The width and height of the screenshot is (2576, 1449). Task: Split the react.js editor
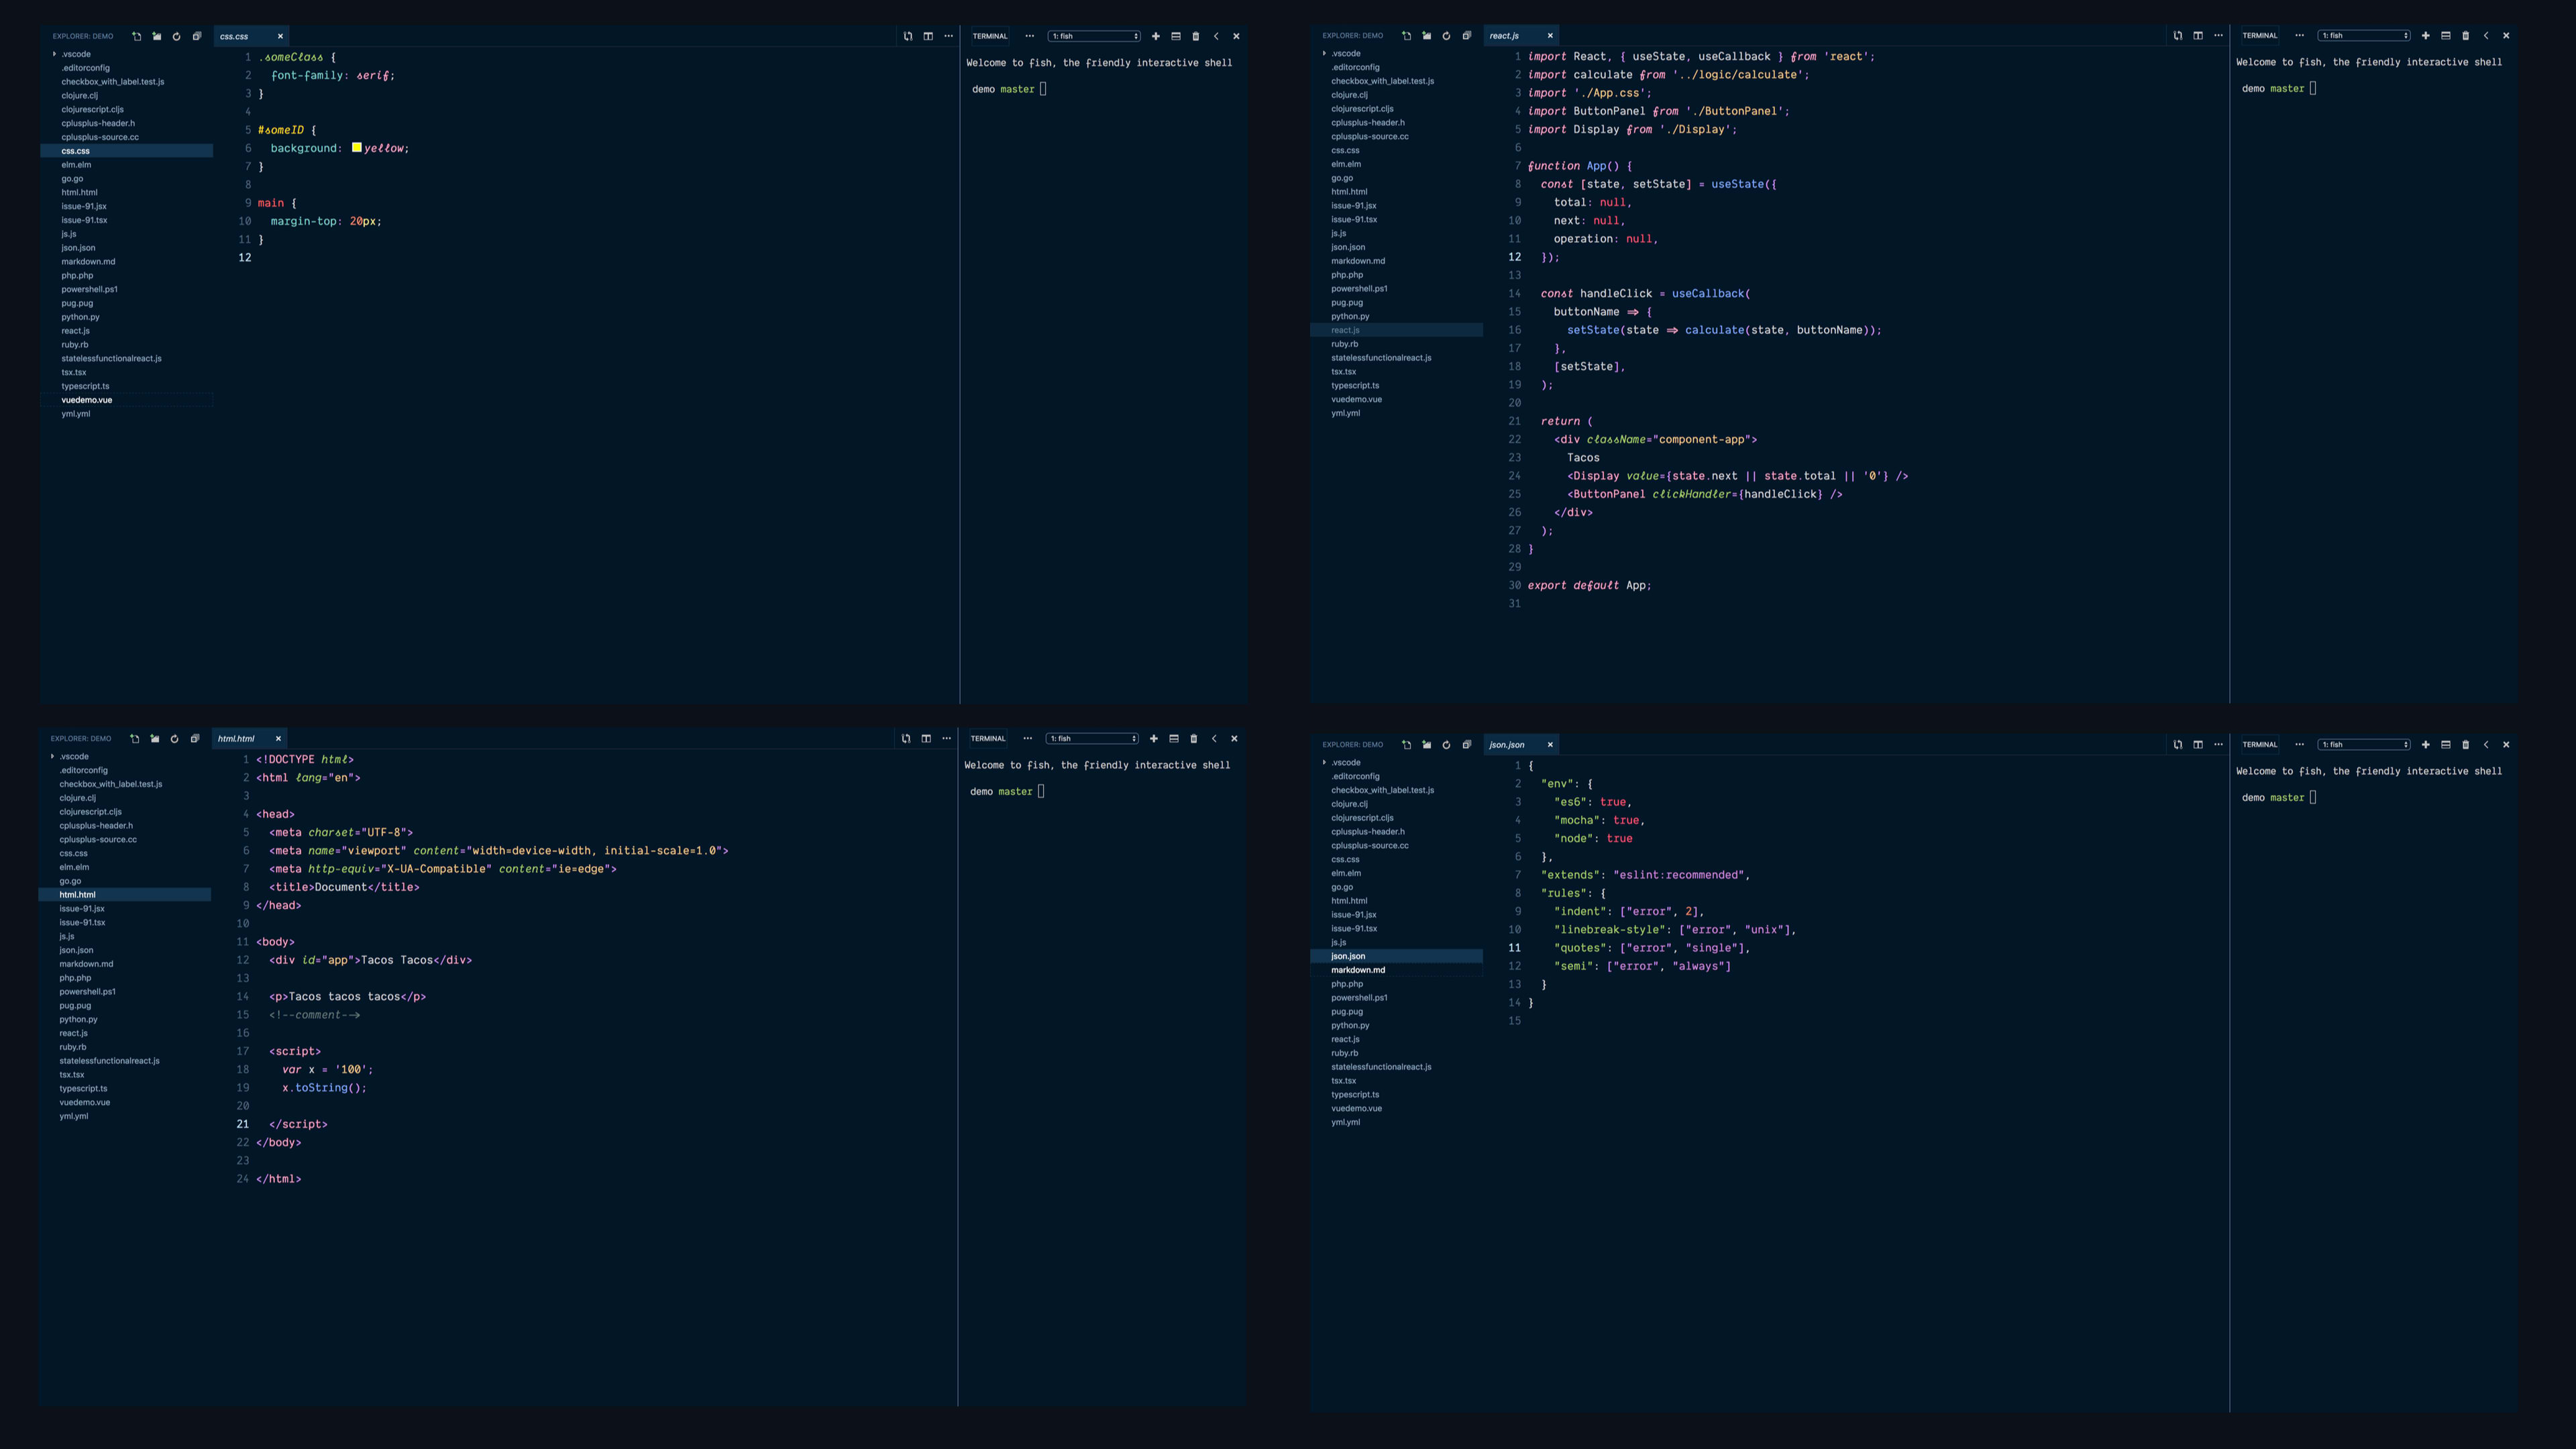2198,35
